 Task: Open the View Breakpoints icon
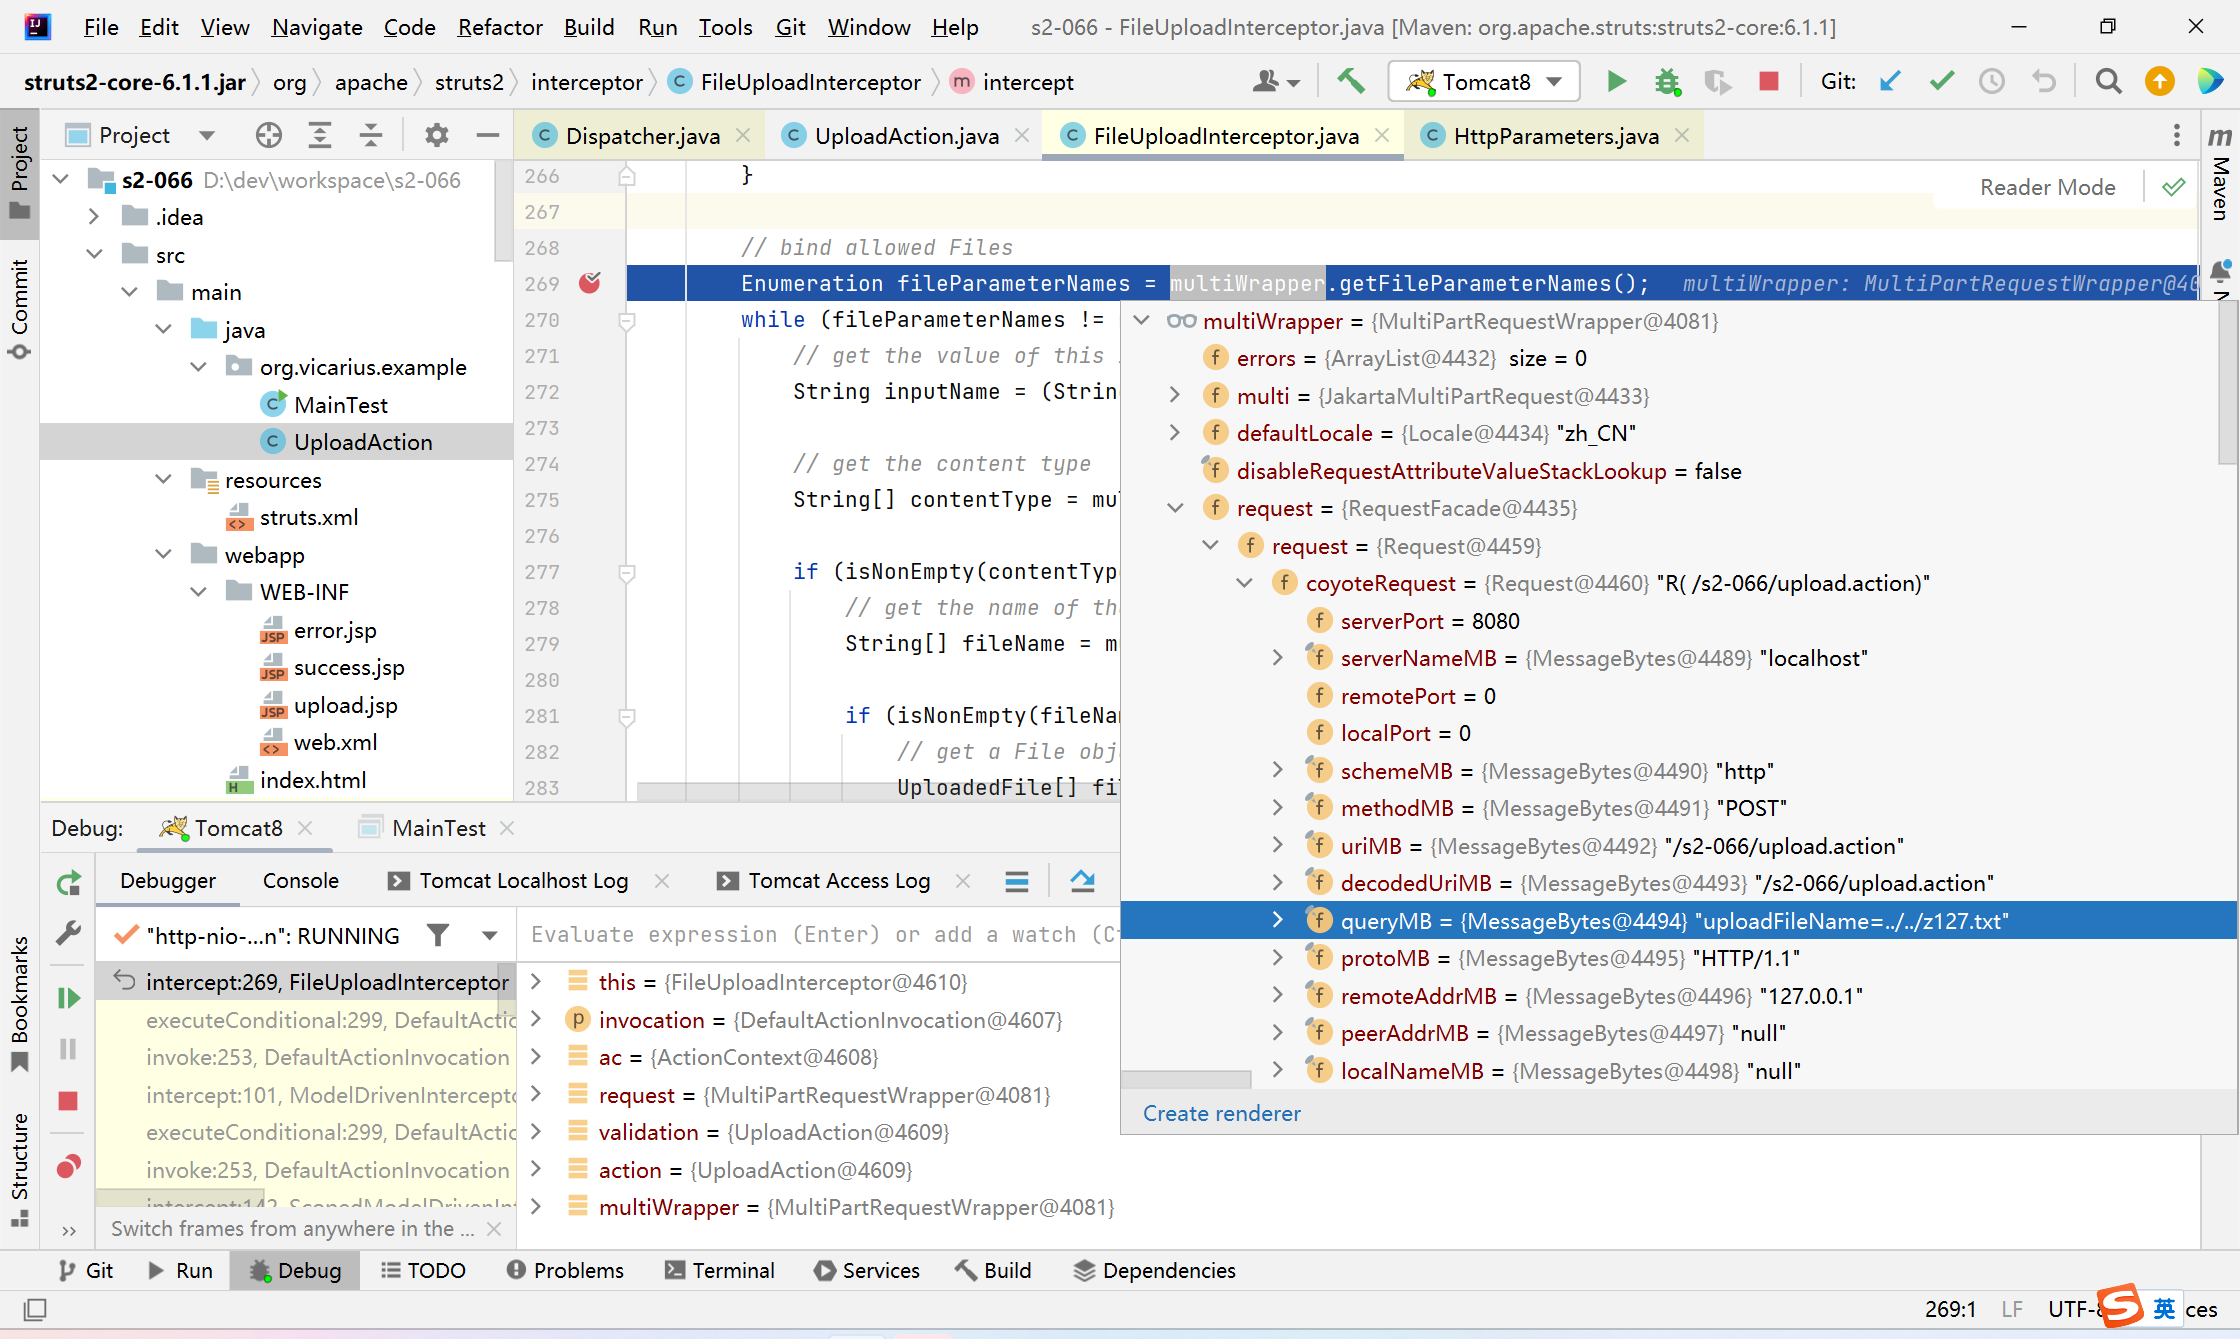click(x=68, y=1166)
